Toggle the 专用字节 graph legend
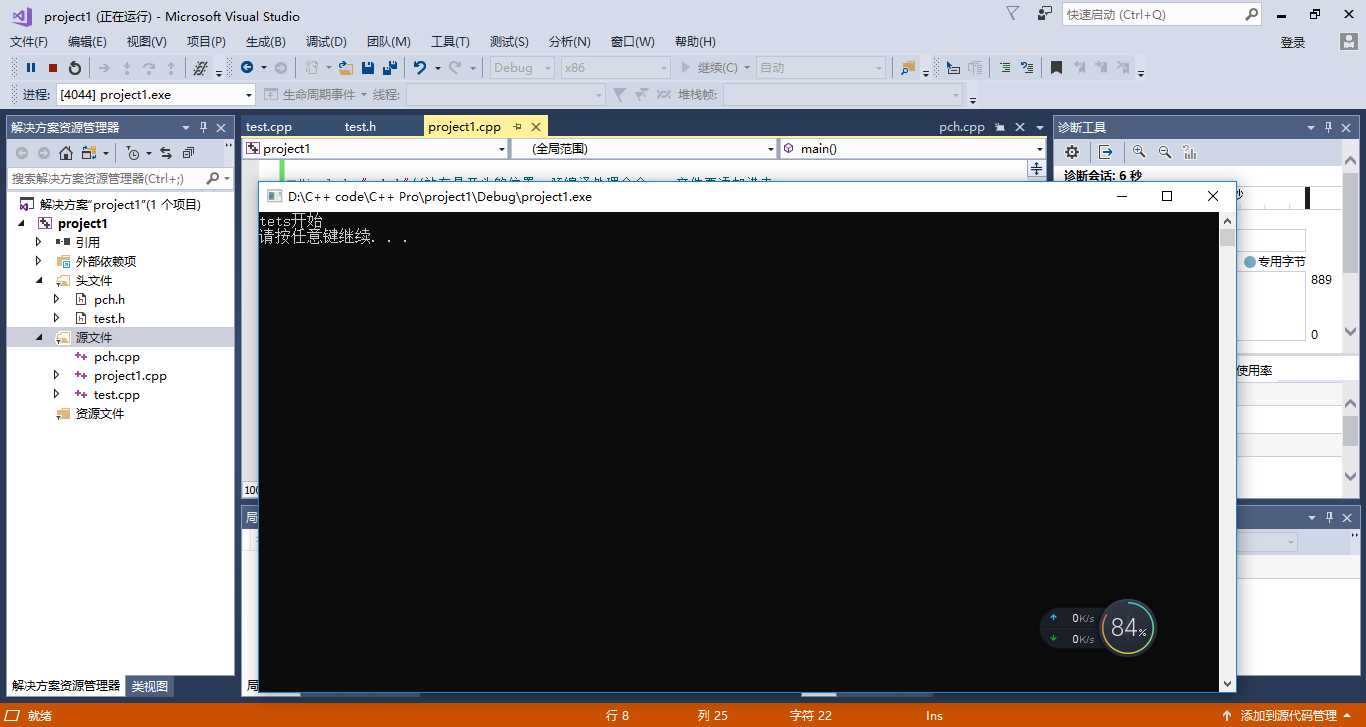Viewport: 1366px width, 727px height. (1275, 261)
